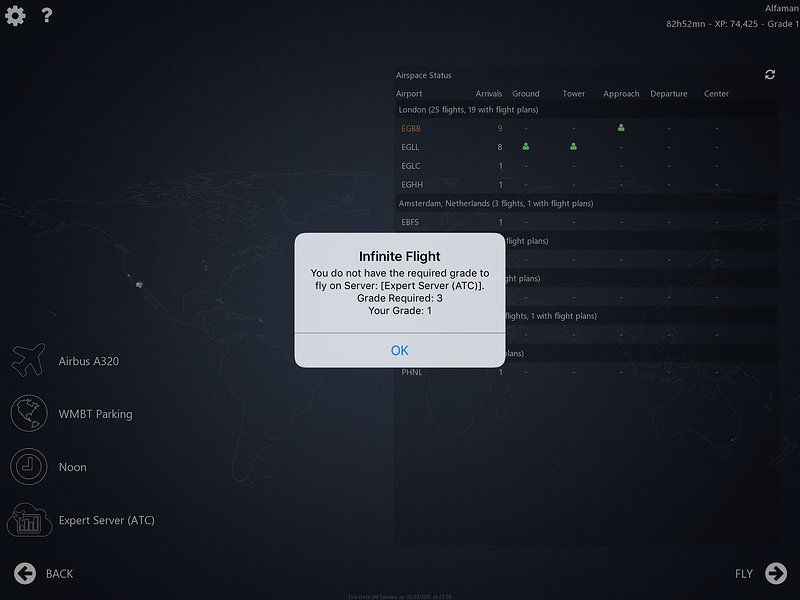800x600 pixels.
Task: Open the Expert Server cloud icon
Action: [29, 520]
